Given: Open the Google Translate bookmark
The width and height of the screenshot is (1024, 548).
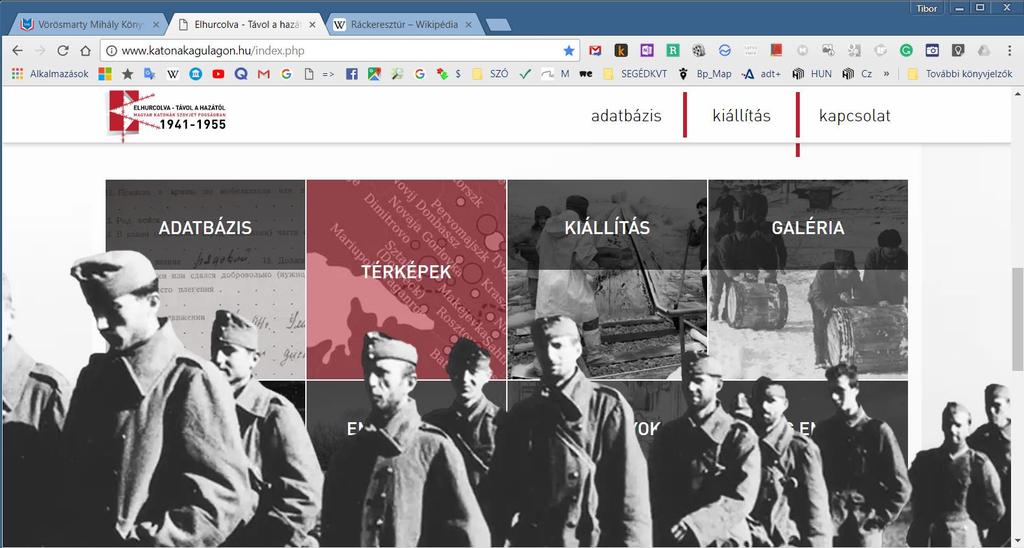Looking at the screenshot, I should pyautogui.click(x=150, y=74).
